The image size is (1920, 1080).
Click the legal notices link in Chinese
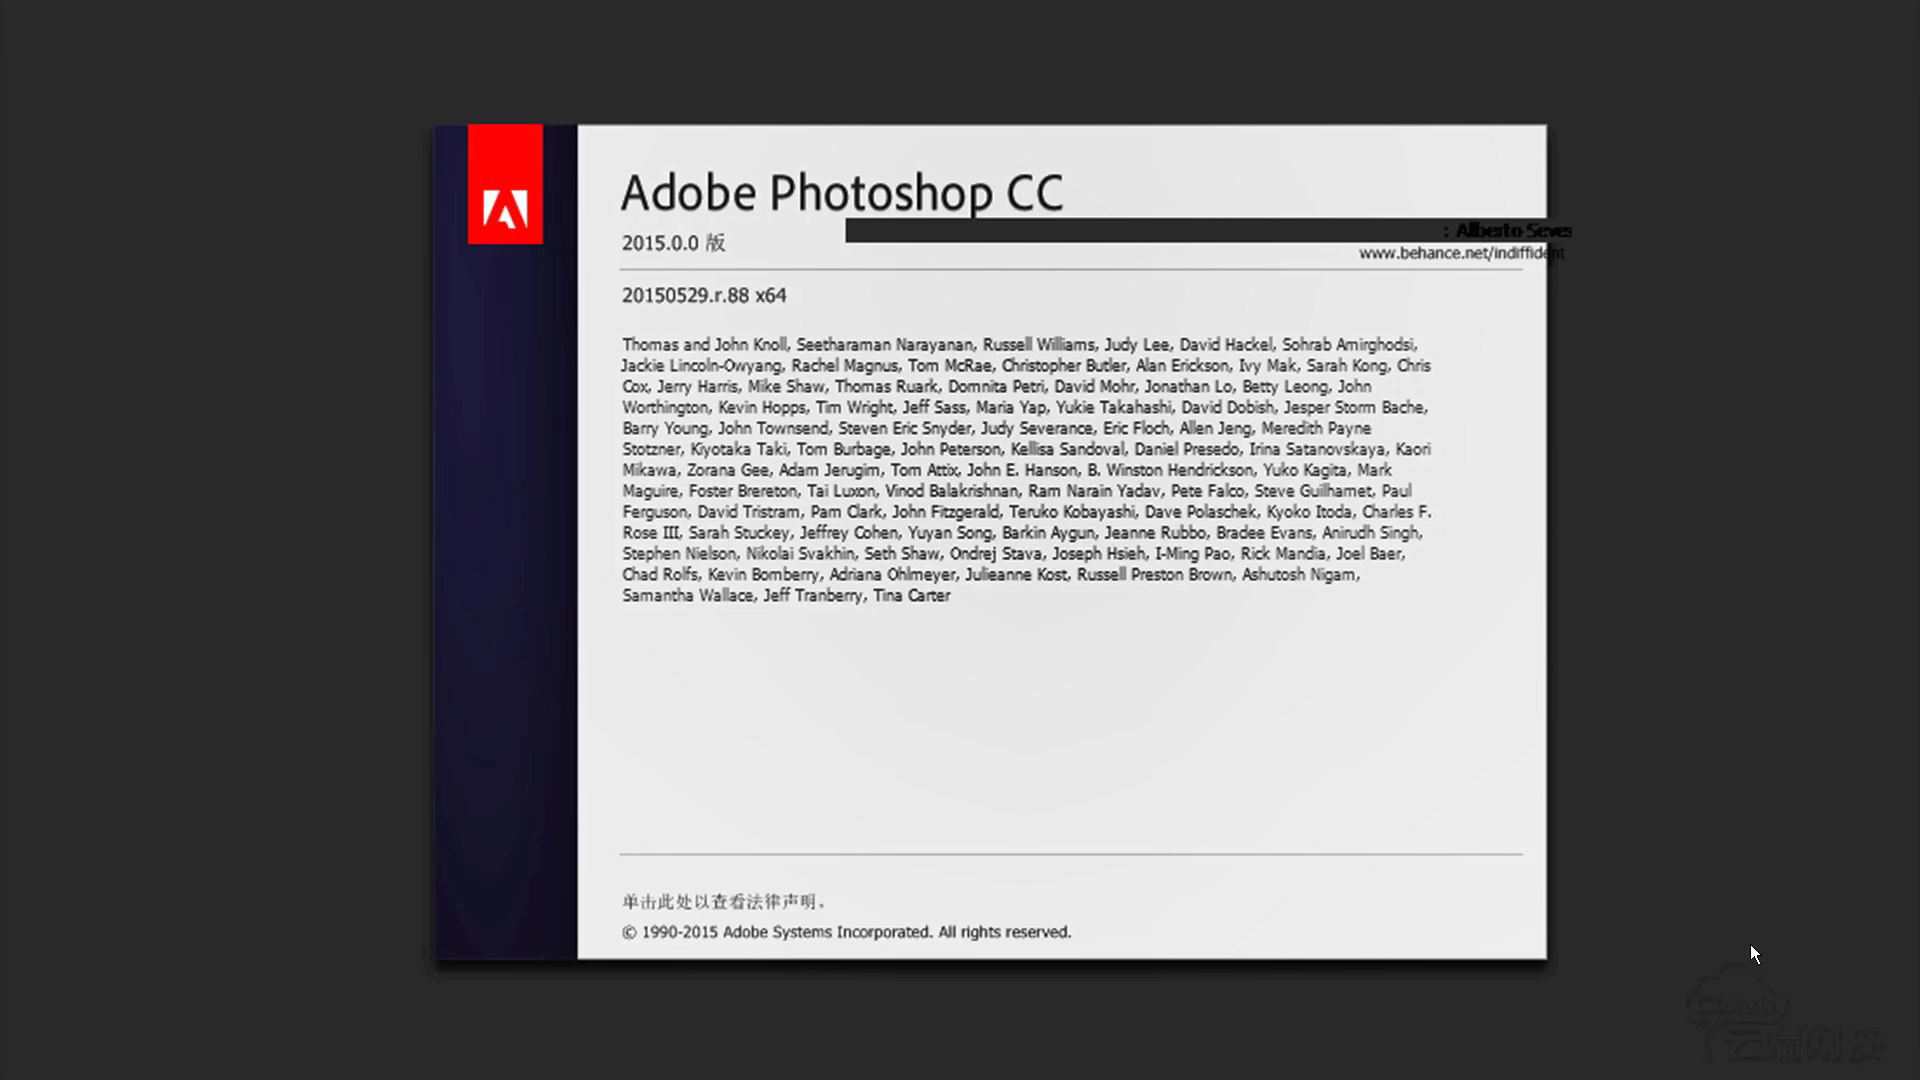pos(723,902)
